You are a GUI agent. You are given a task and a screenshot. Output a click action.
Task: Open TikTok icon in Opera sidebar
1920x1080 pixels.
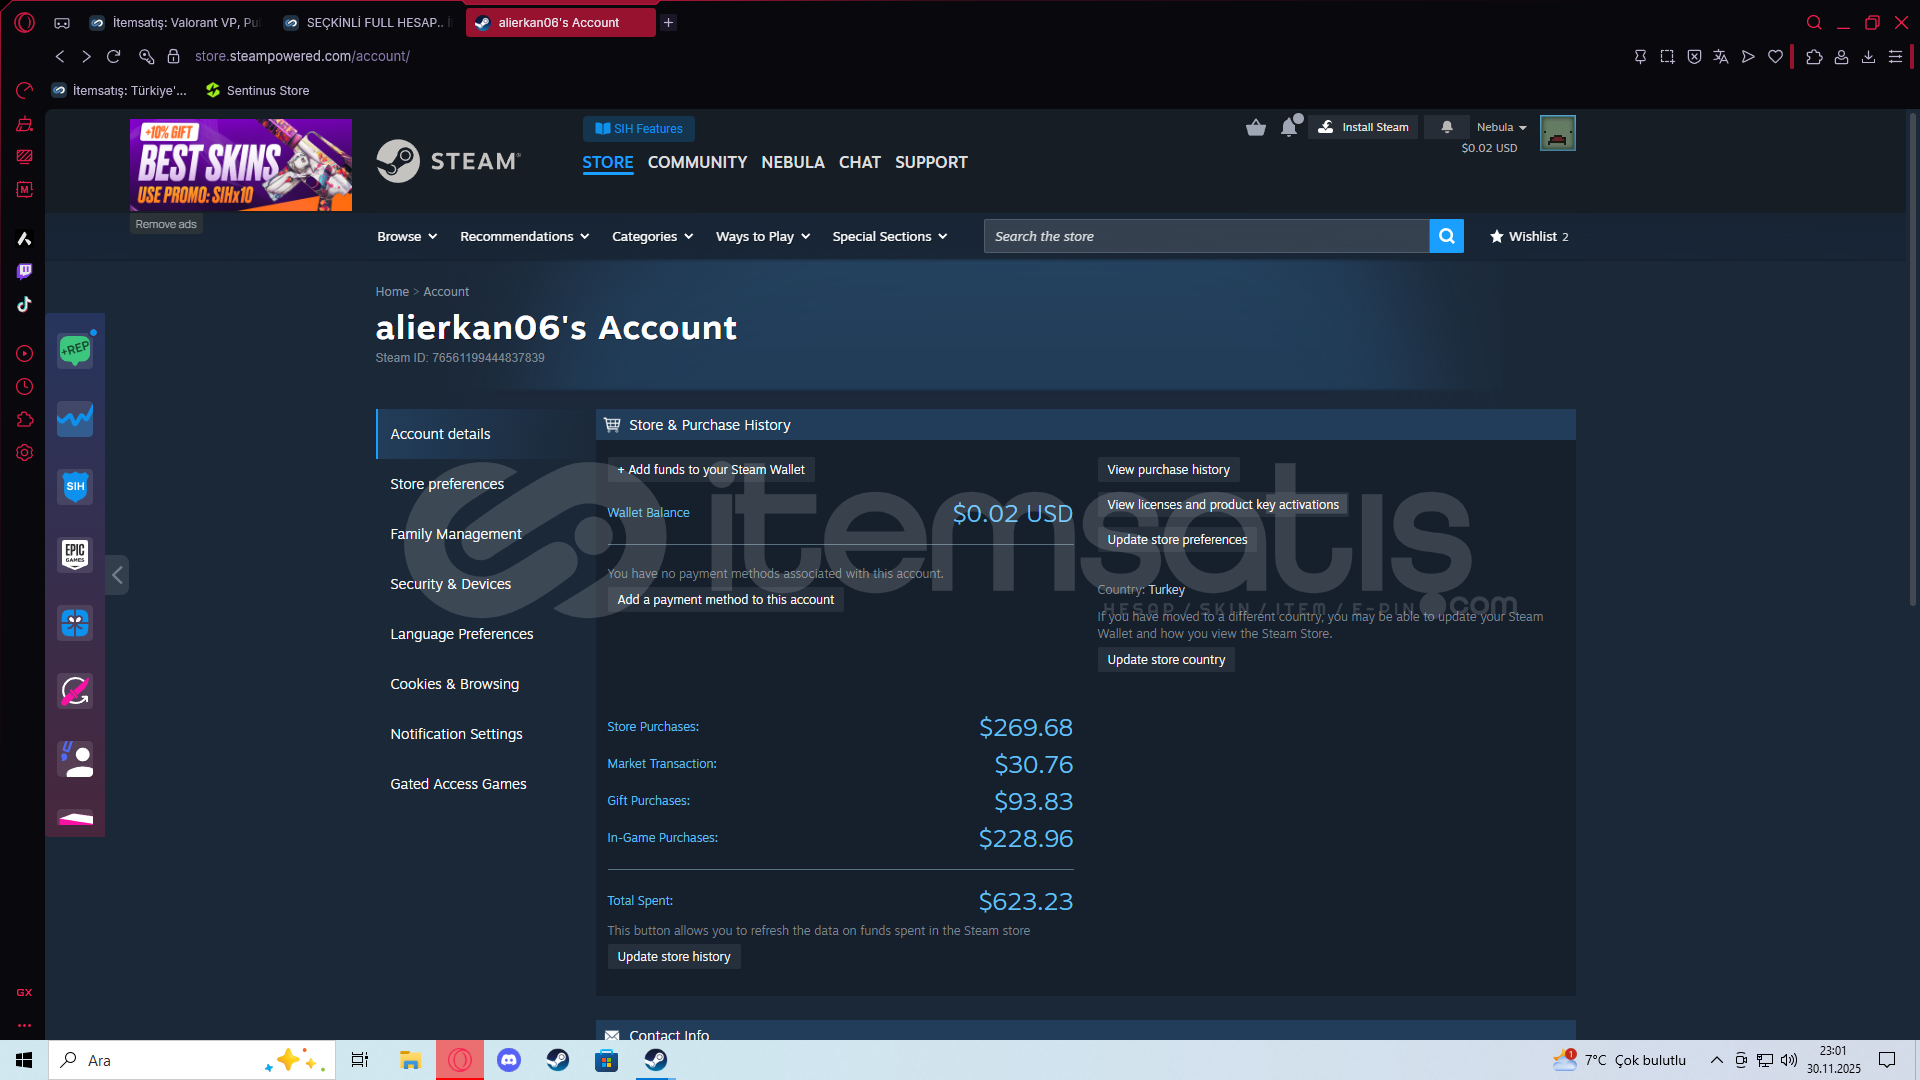24,304
